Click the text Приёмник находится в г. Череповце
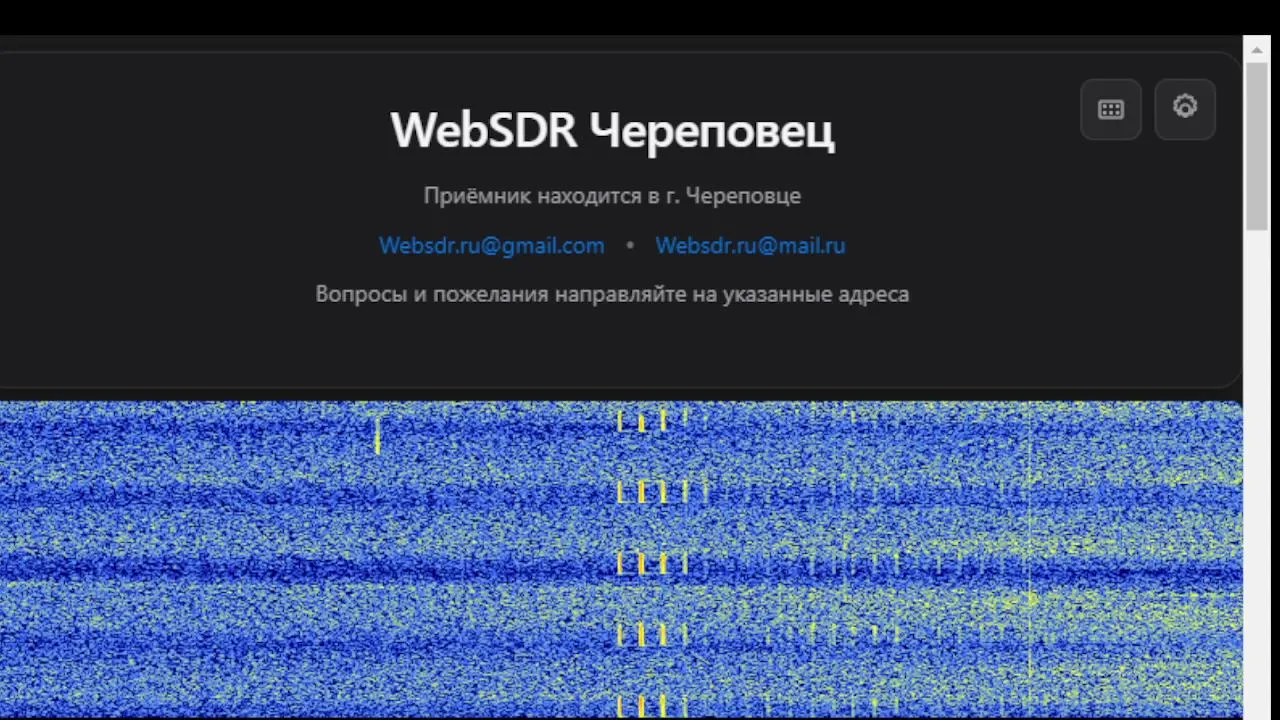1280x720 pixels. (612, 196)
